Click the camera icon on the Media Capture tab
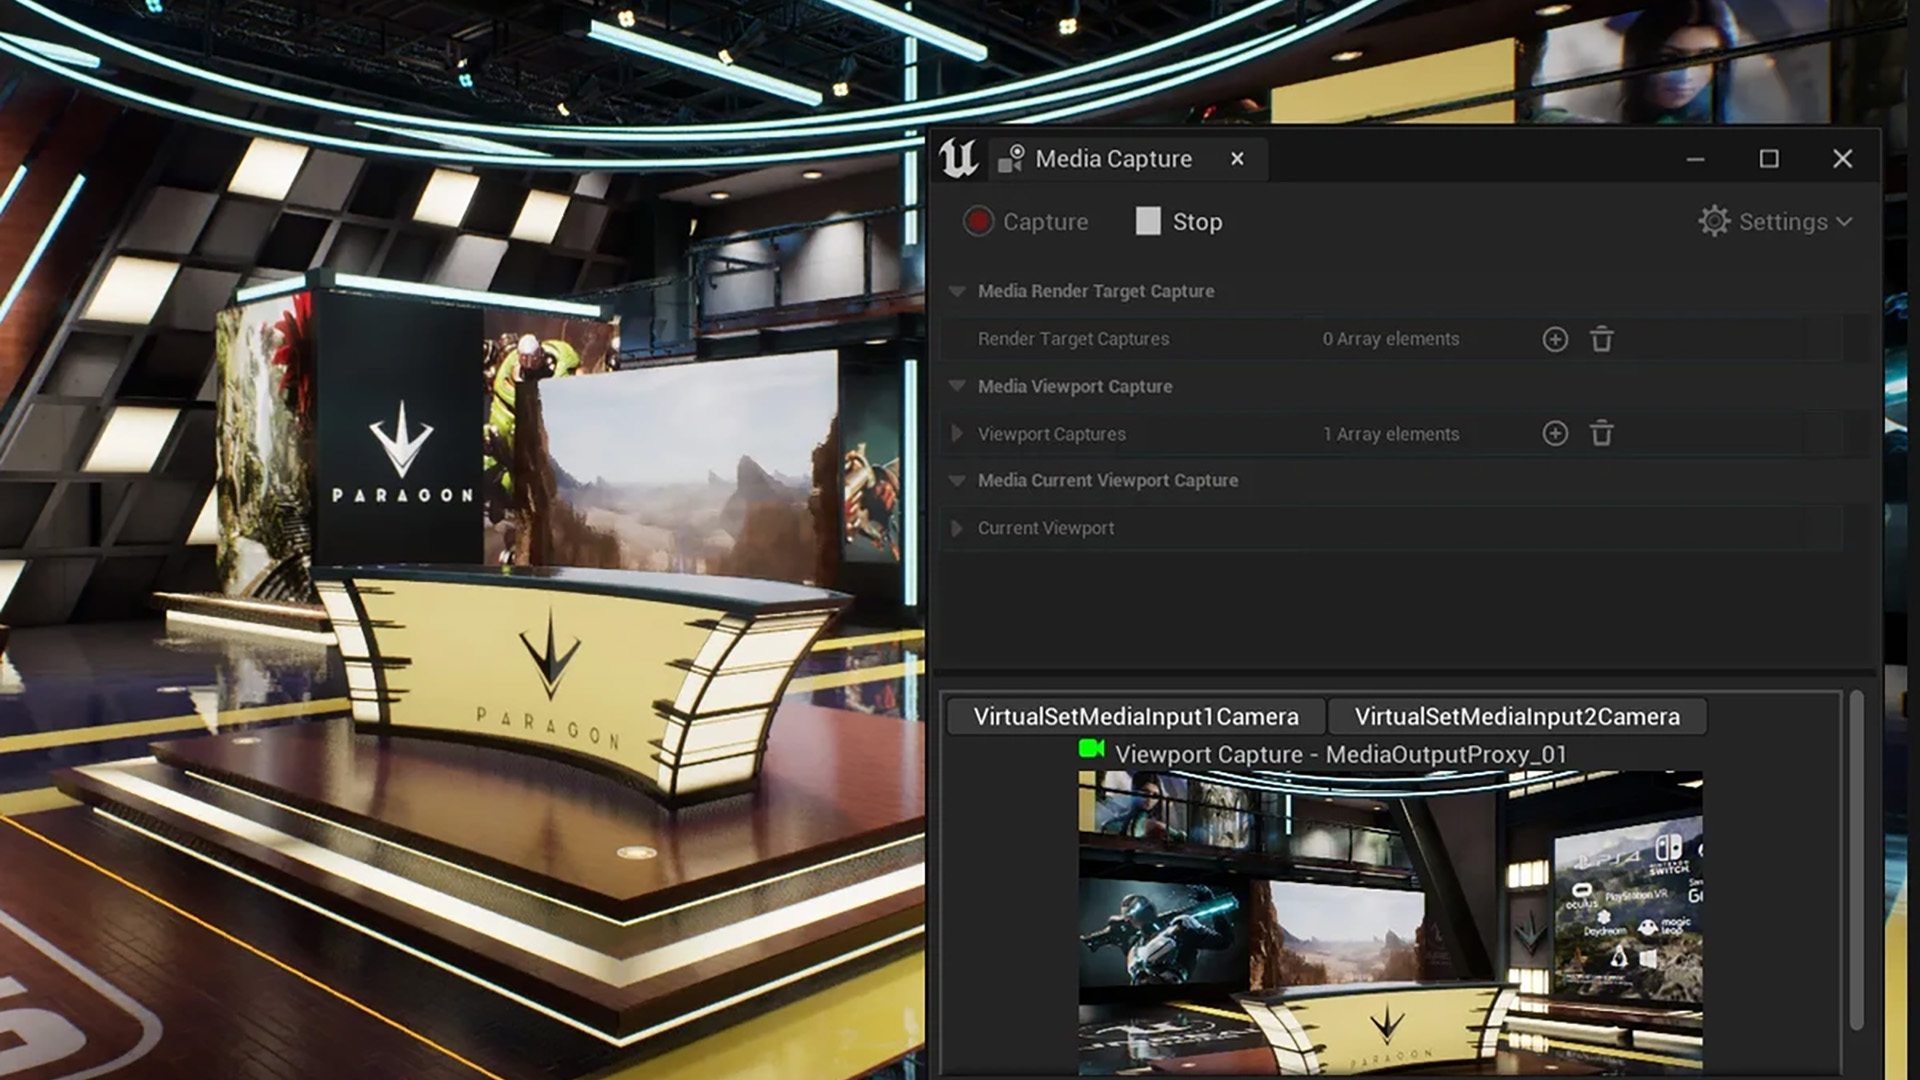 click(1008, 158)
